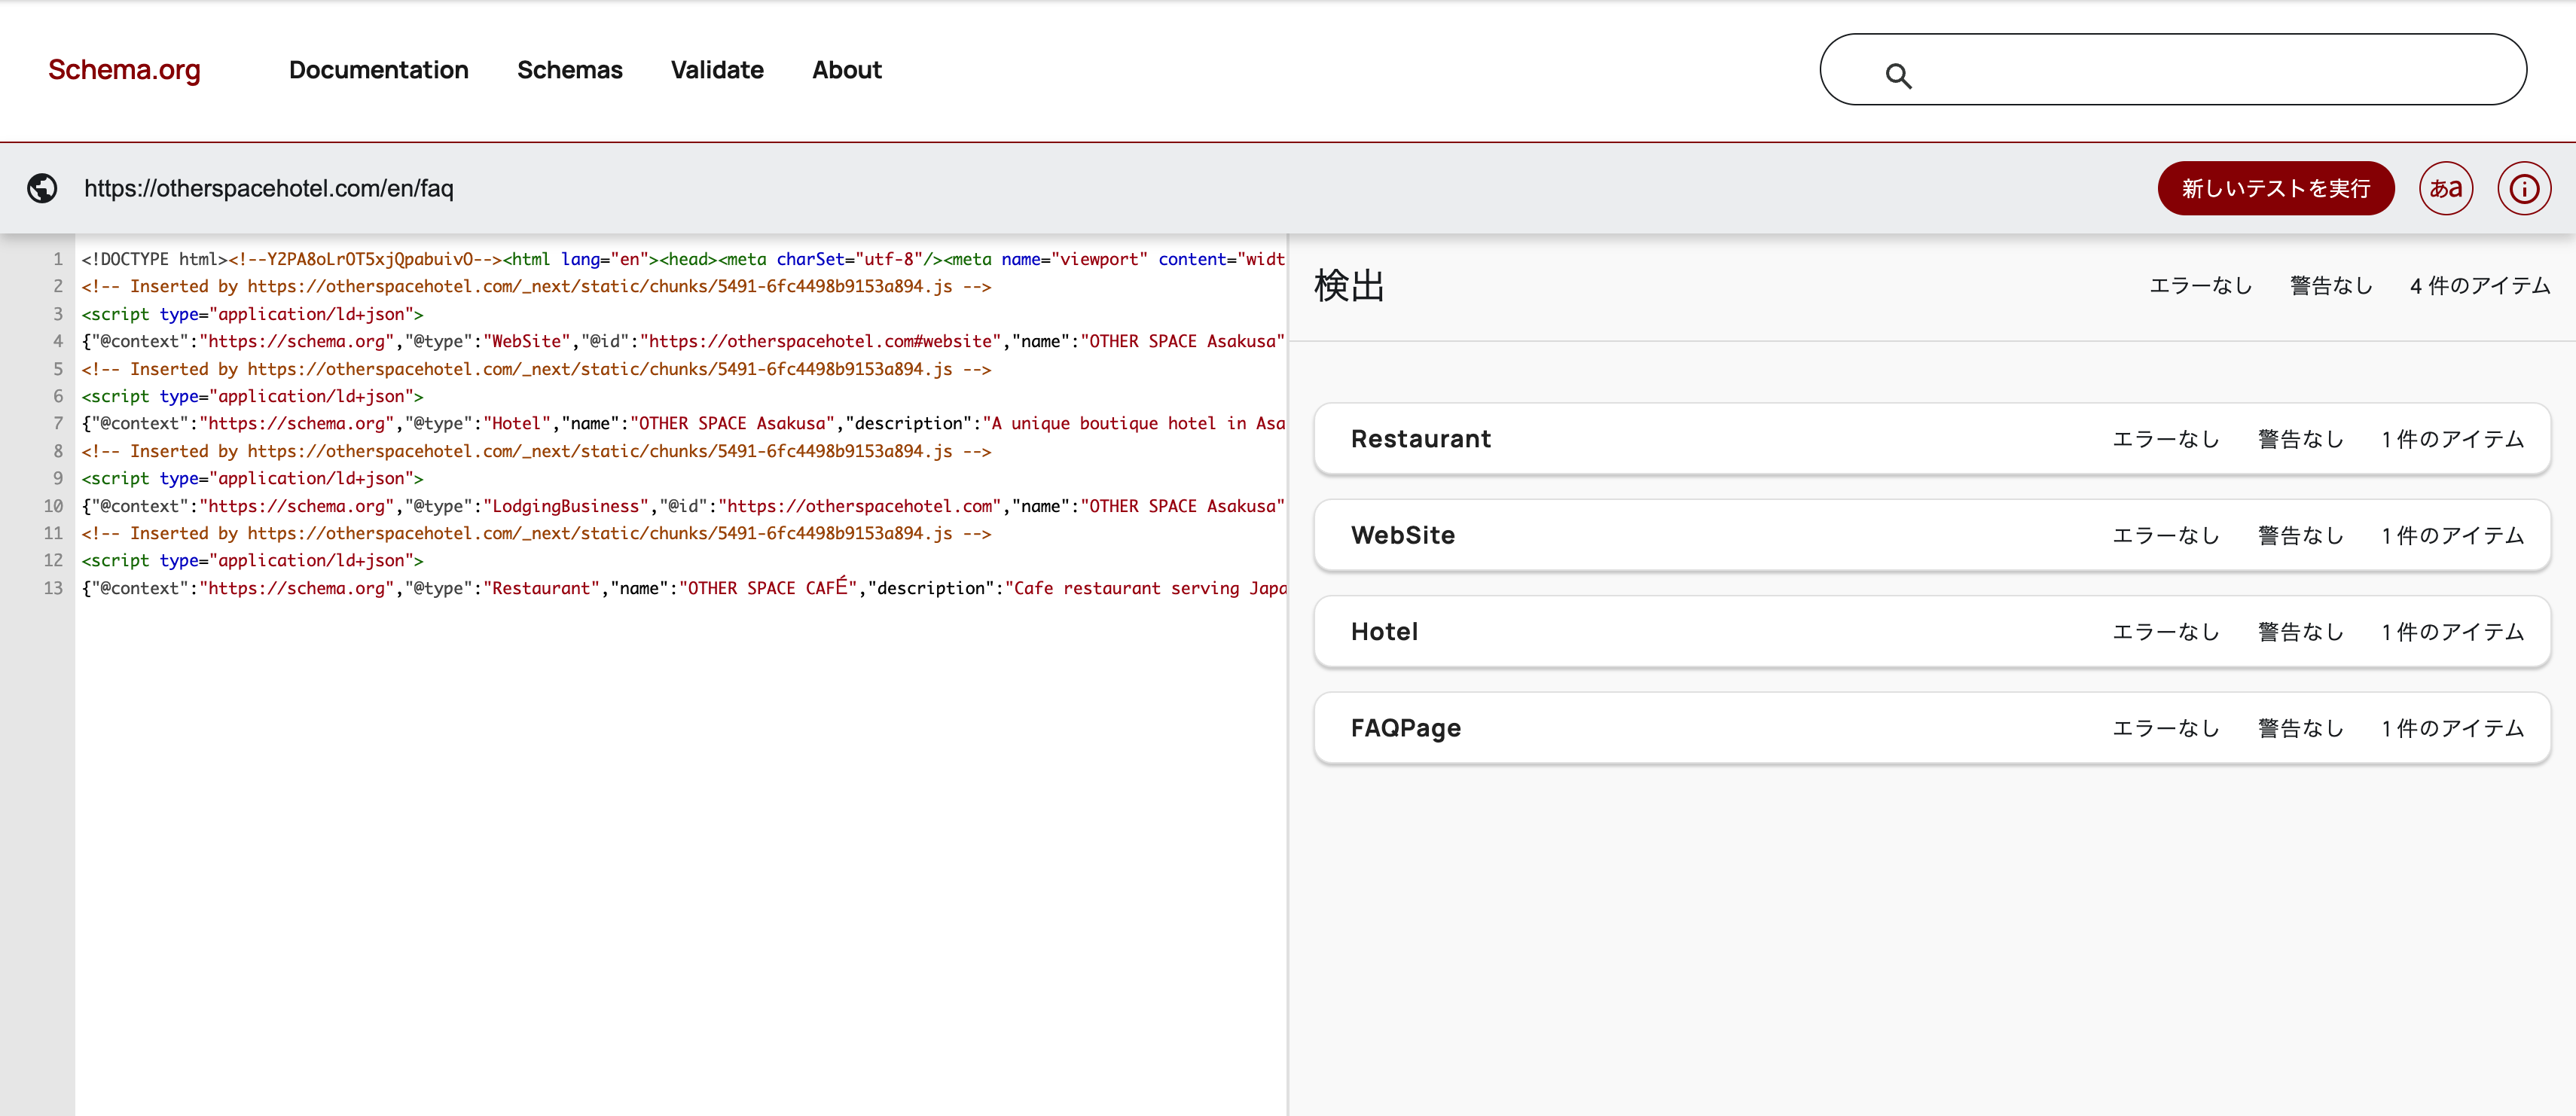The width and height of the screenshot is (2576, 1116).
Task: Click the search magnifier icon
Action: point(1898,75)
